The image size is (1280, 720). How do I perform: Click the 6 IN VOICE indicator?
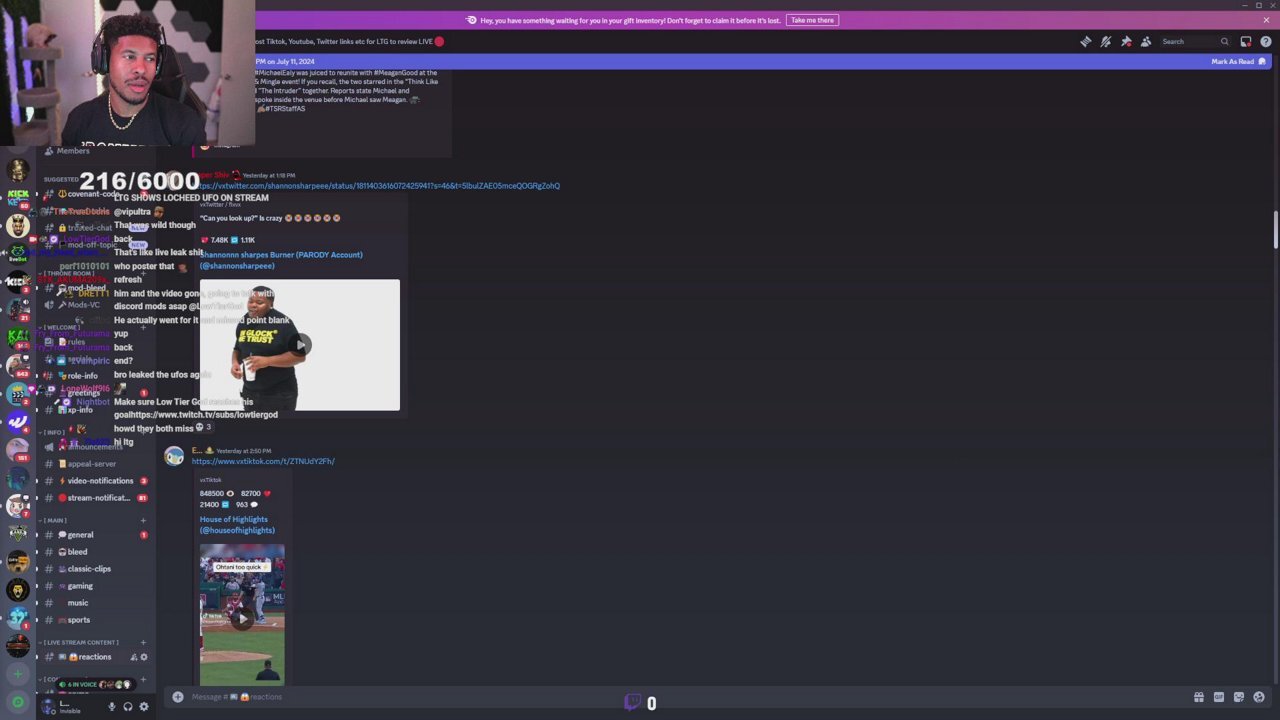(95, 684)
